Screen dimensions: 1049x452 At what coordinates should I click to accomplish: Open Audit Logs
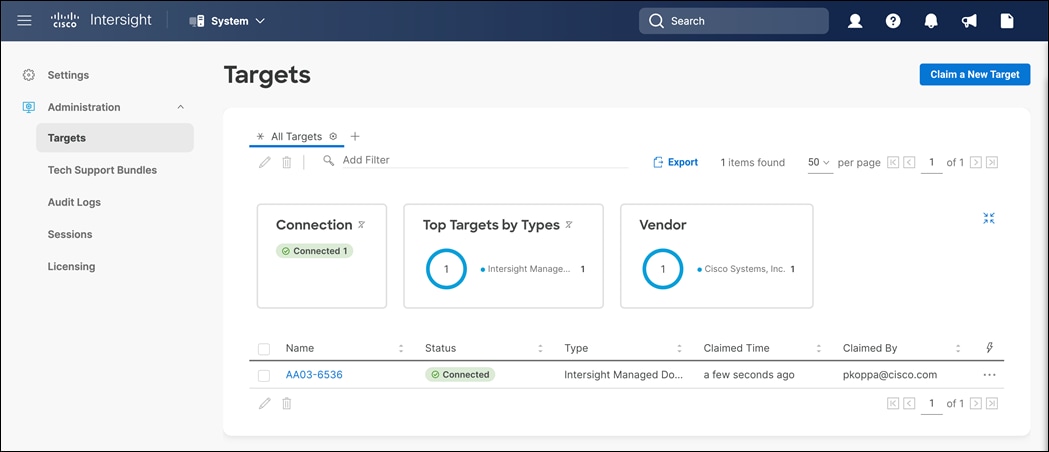click(x=74, y=202)
